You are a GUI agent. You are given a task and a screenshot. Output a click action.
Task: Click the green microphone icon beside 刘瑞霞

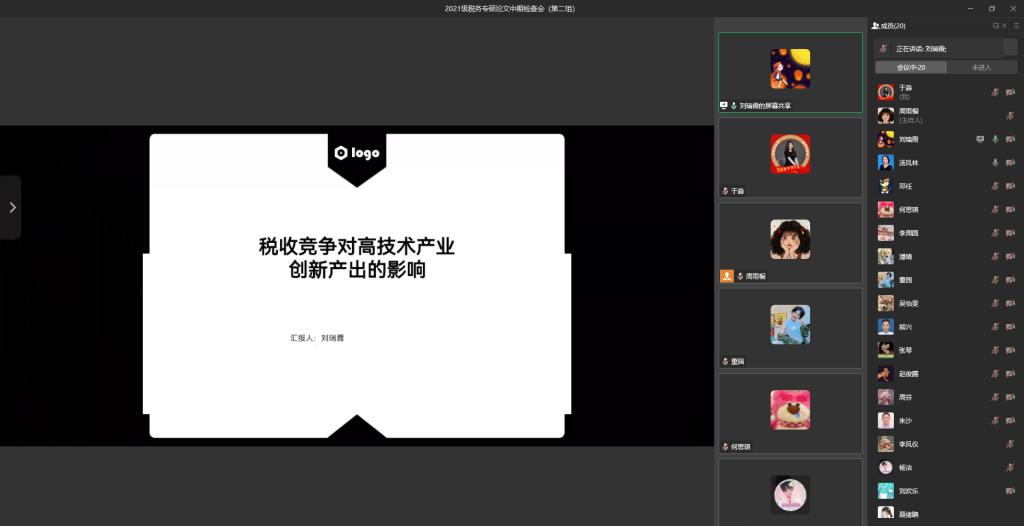[995, 139]
